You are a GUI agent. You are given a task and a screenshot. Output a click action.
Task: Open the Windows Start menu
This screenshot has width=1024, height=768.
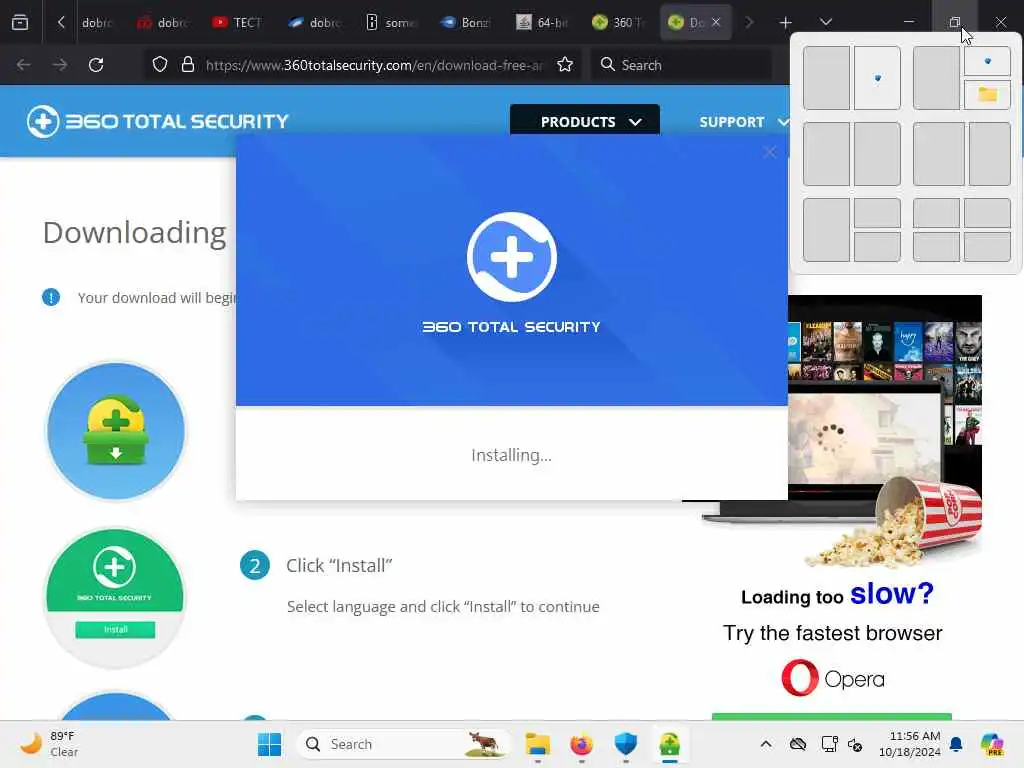[x=269, y=744]
